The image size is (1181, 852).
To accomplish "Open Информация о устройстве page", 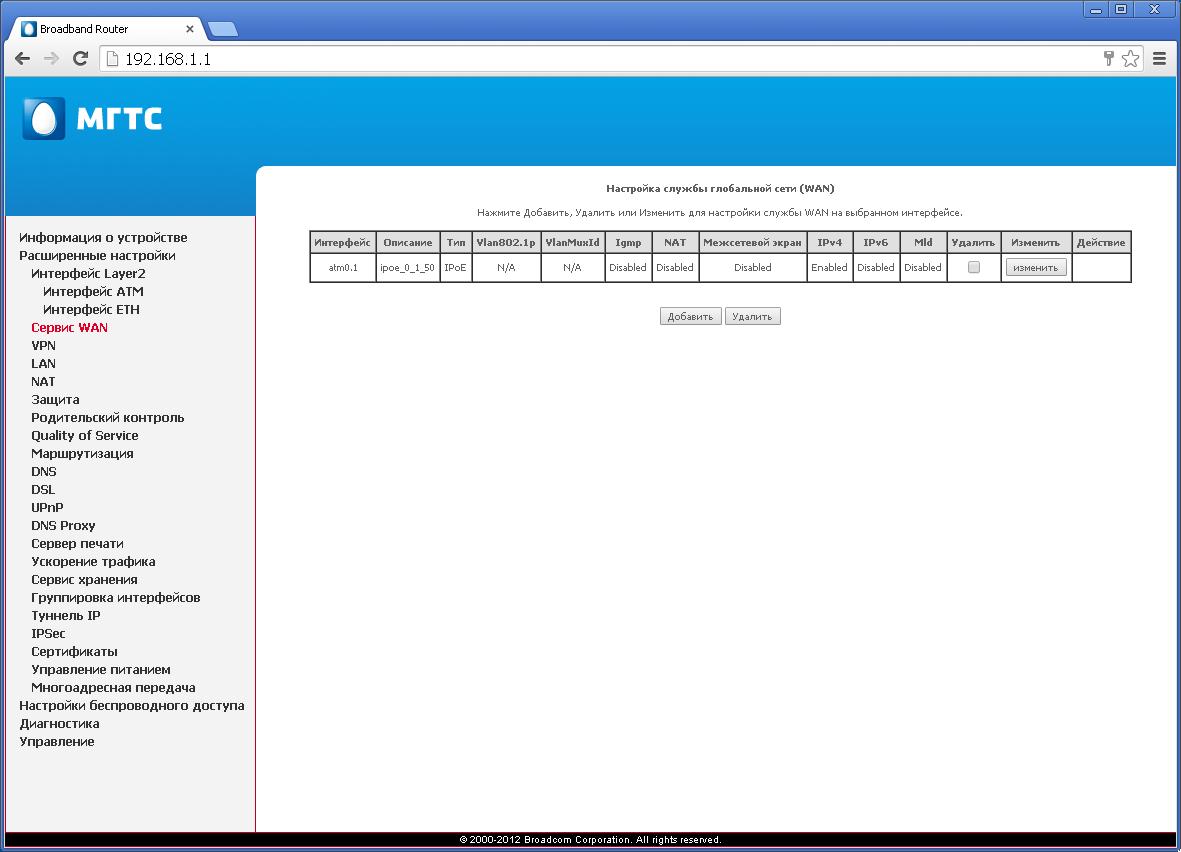I will tap(103, 237).
